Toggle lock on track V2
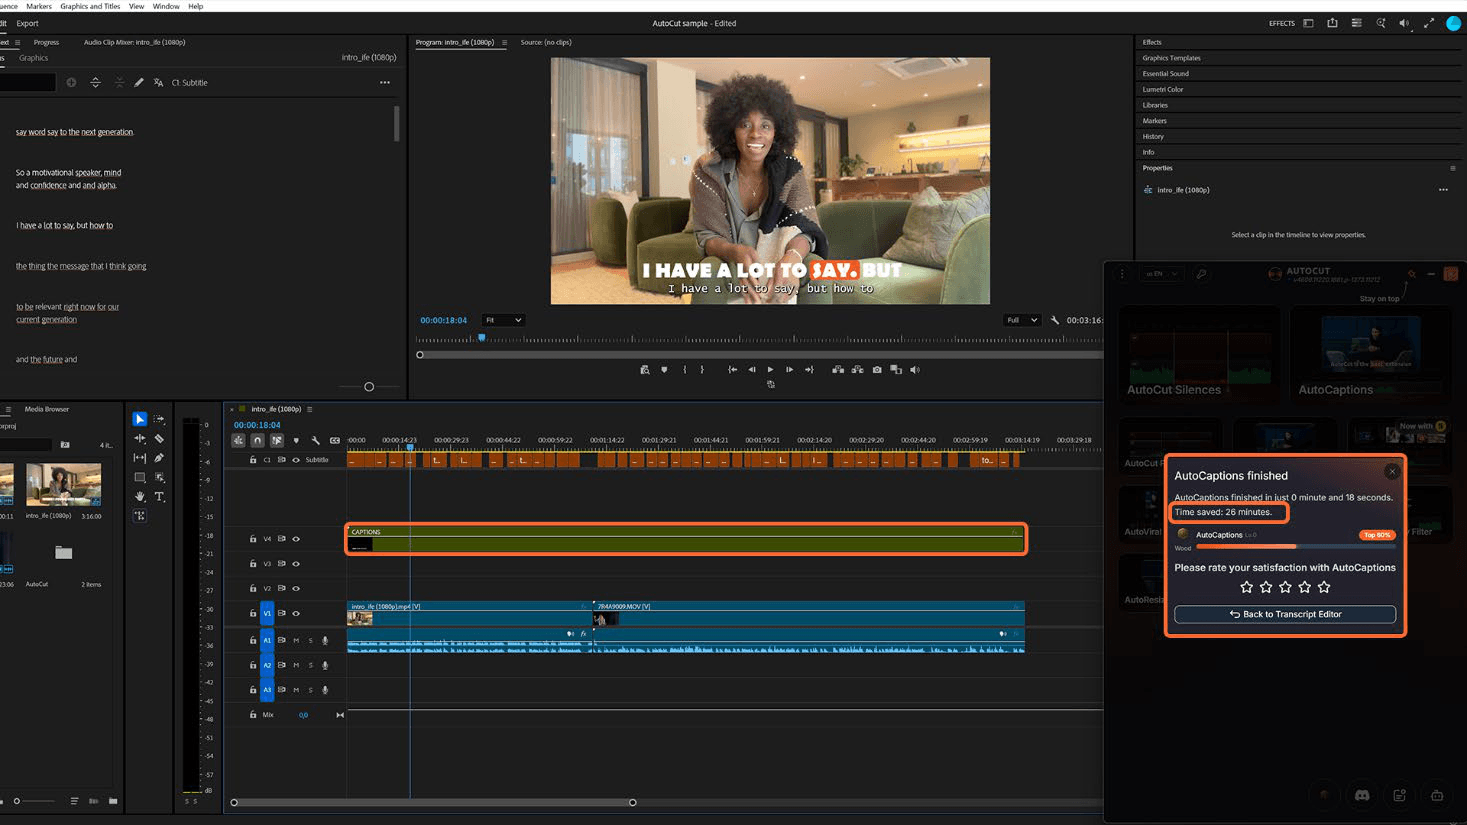The width and height of the screenshot is (1467, 825). tap(253, 589)
